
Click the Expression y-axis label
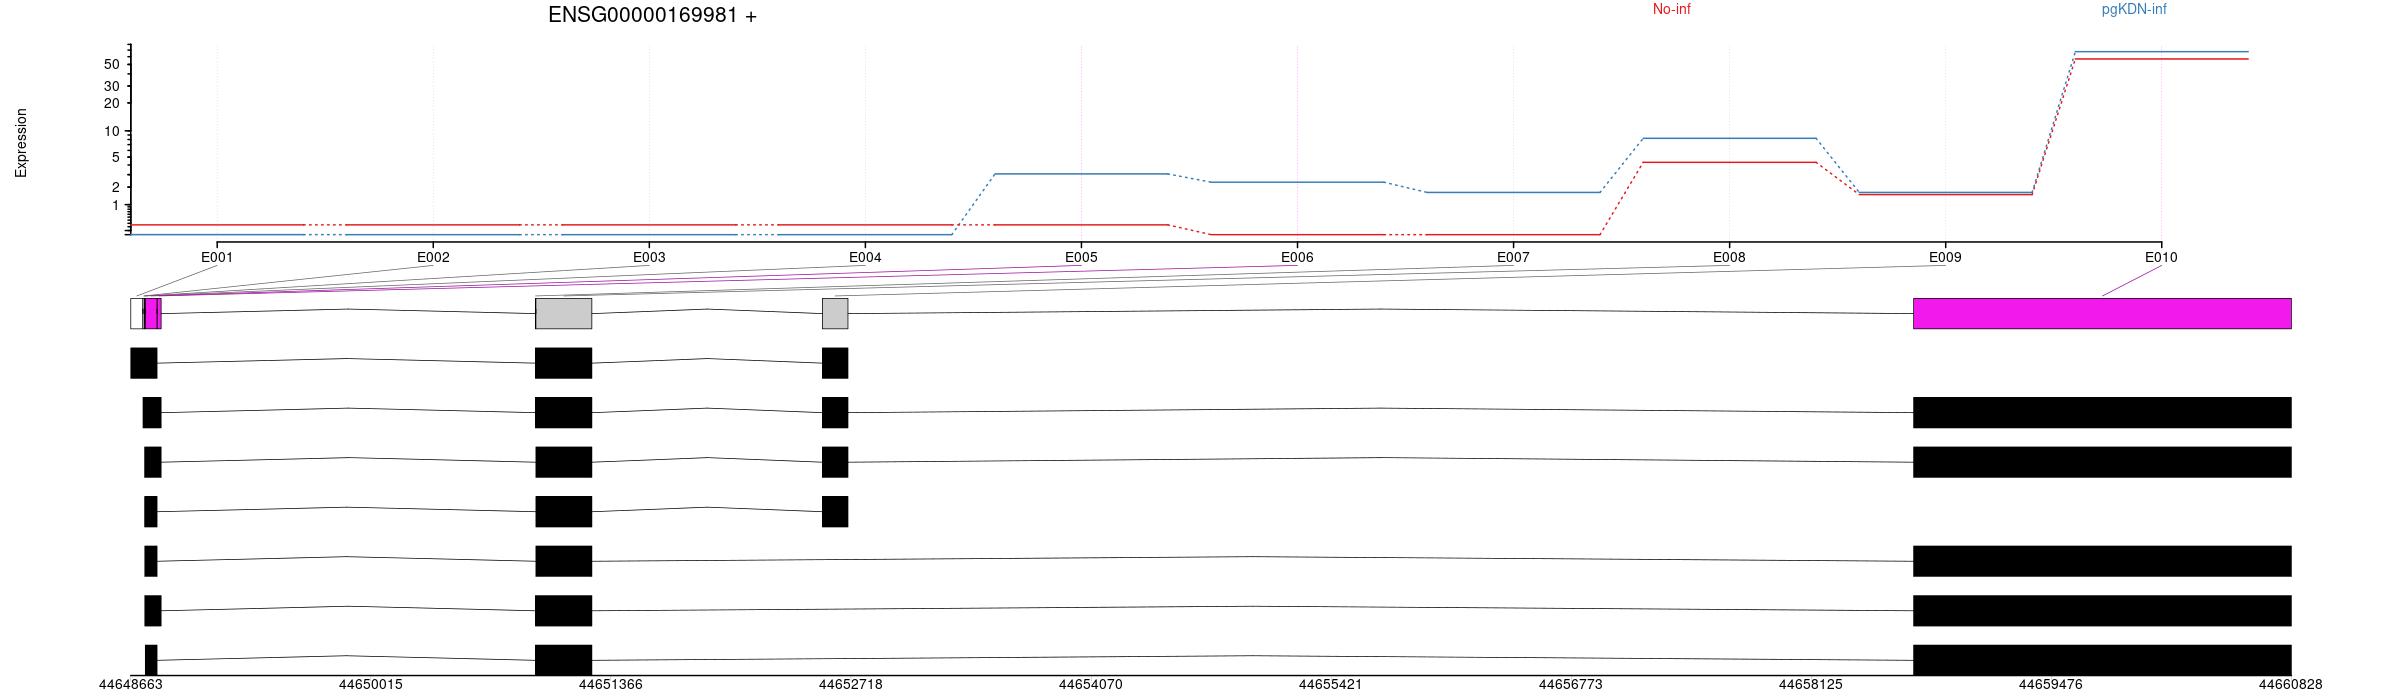pos(21,143)
